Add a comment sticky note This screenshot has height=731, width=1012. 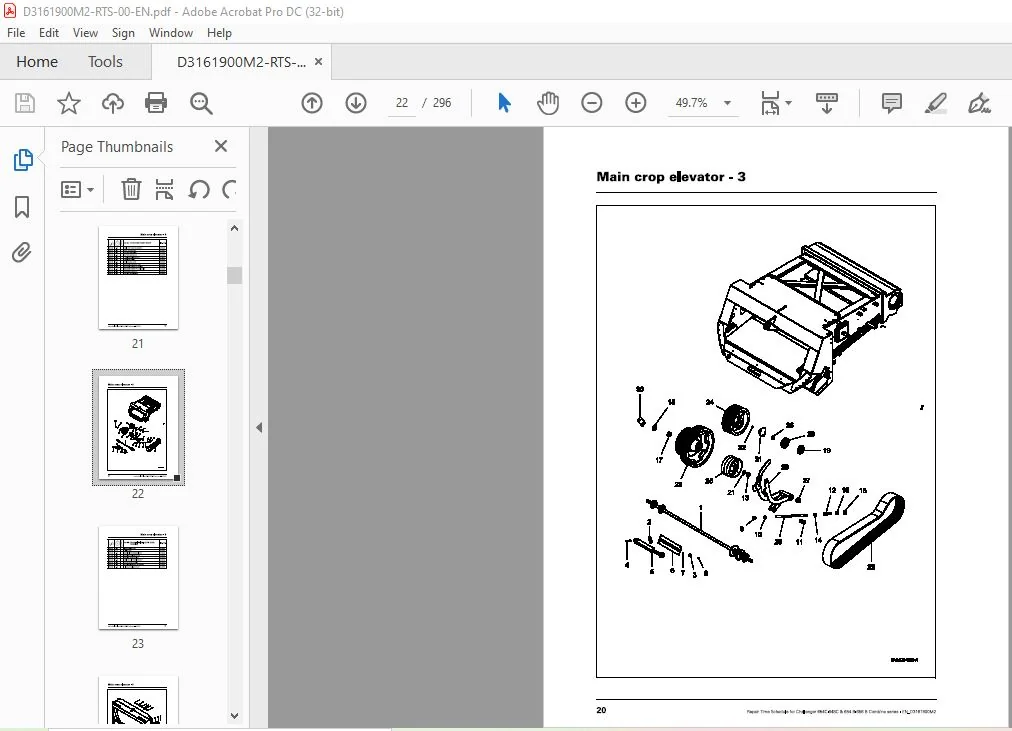click(891, 103)
